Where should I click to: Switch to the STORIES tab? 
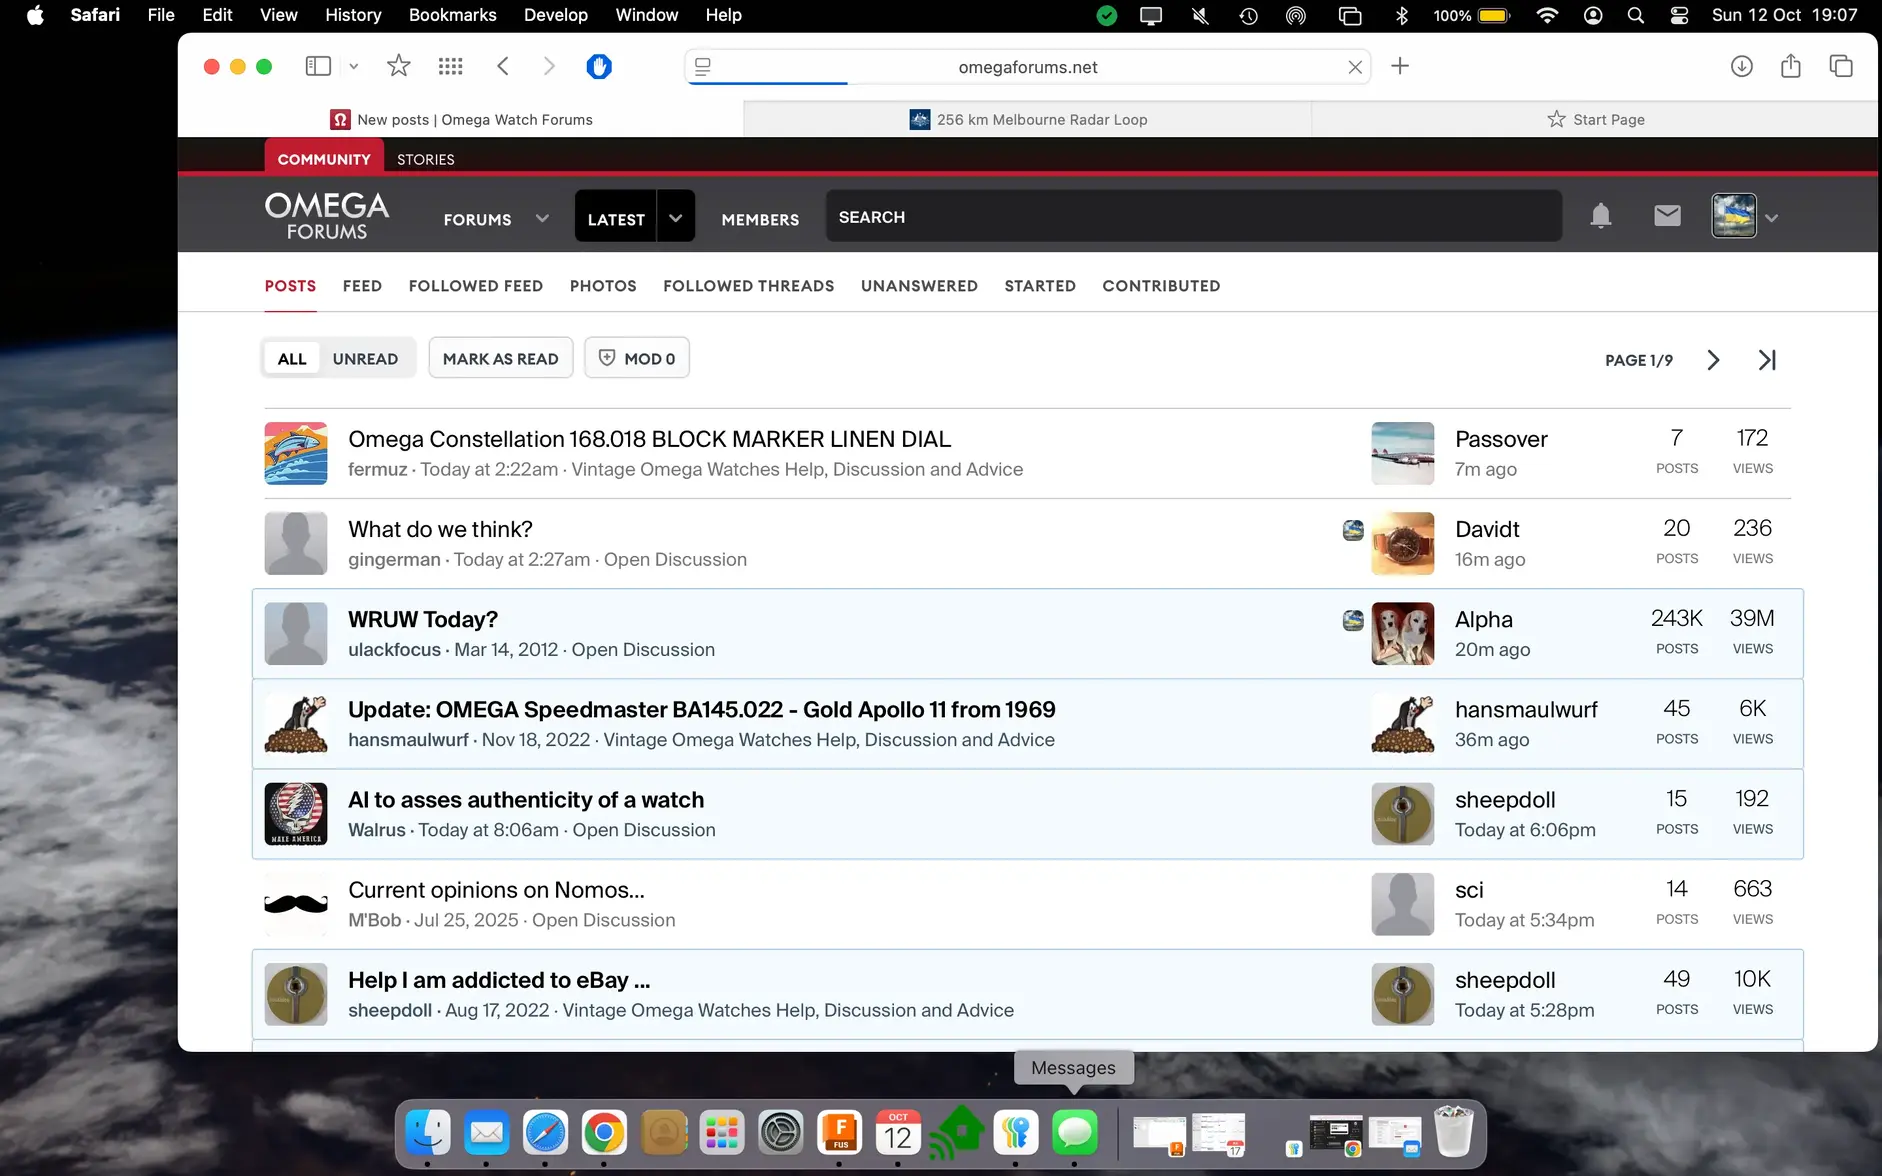[x=425, y=158]
